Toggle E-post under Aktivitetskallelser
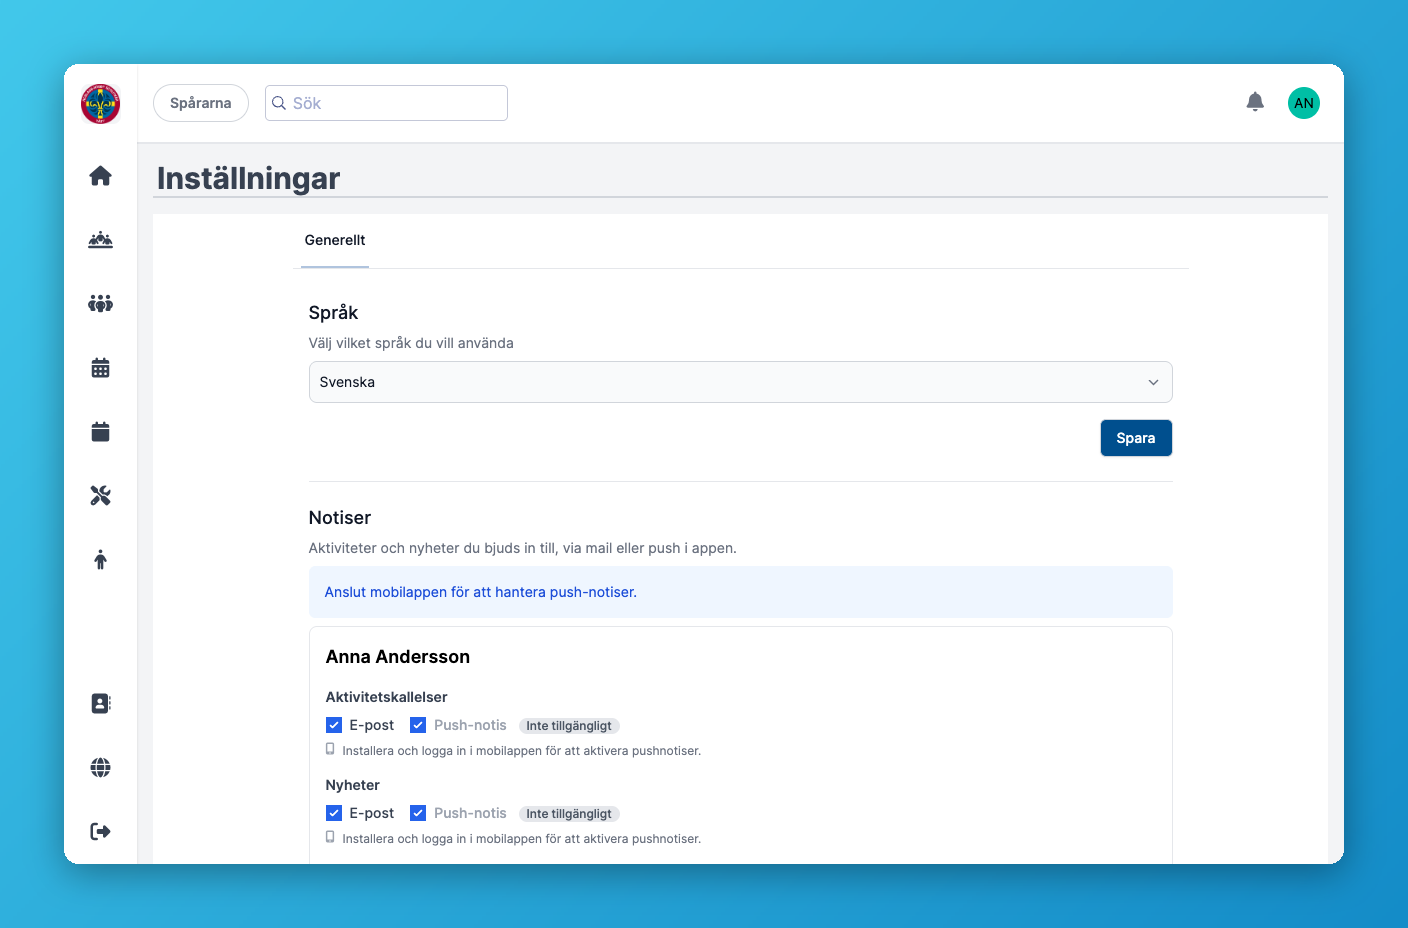The width and height of the screenshot is (1408, 928). click(334, 725)
